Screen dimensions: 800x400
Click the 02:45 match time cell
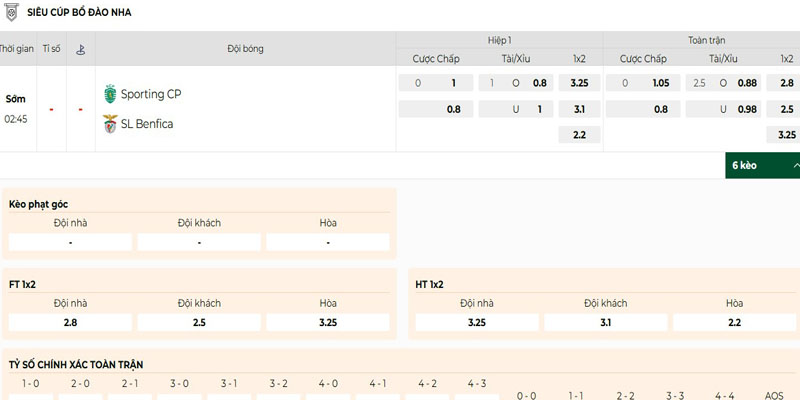pos(16,119)
